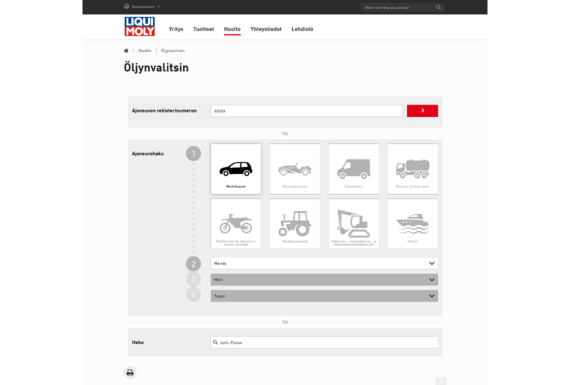Choose the tractor agricultural machinery icon
Screen dimensions: 570x385
tap(295, 224)
